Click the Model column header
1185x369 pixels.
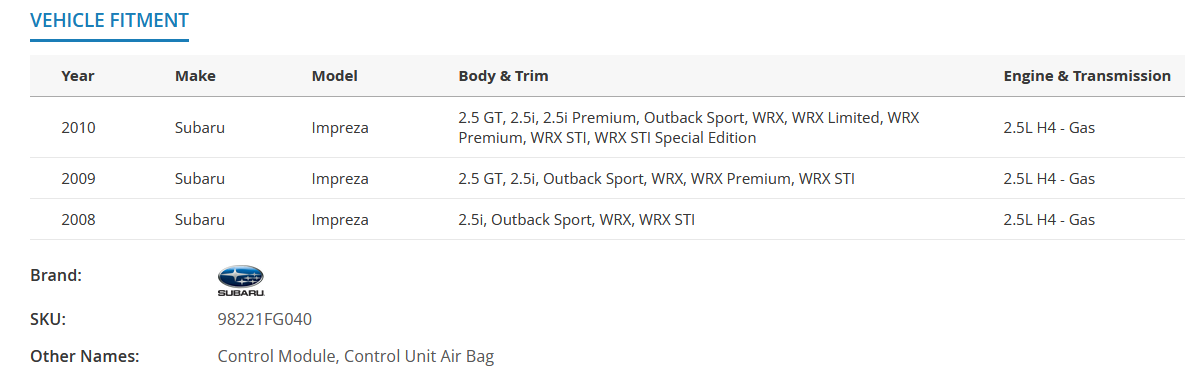pos(335,76)
